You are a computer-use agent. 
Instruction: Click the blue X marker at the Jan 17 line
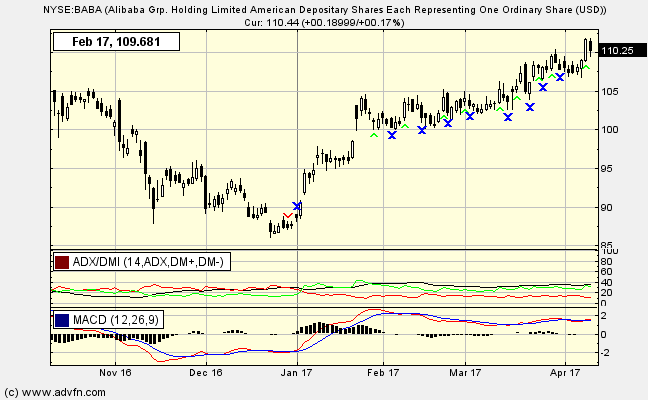tap(297, 206)
